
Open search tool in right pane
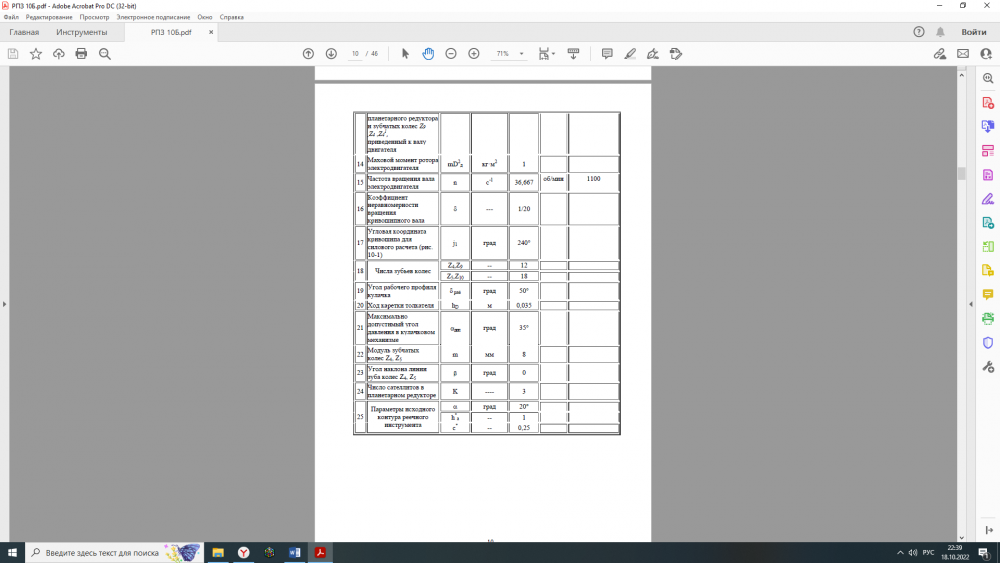[988, 78]
